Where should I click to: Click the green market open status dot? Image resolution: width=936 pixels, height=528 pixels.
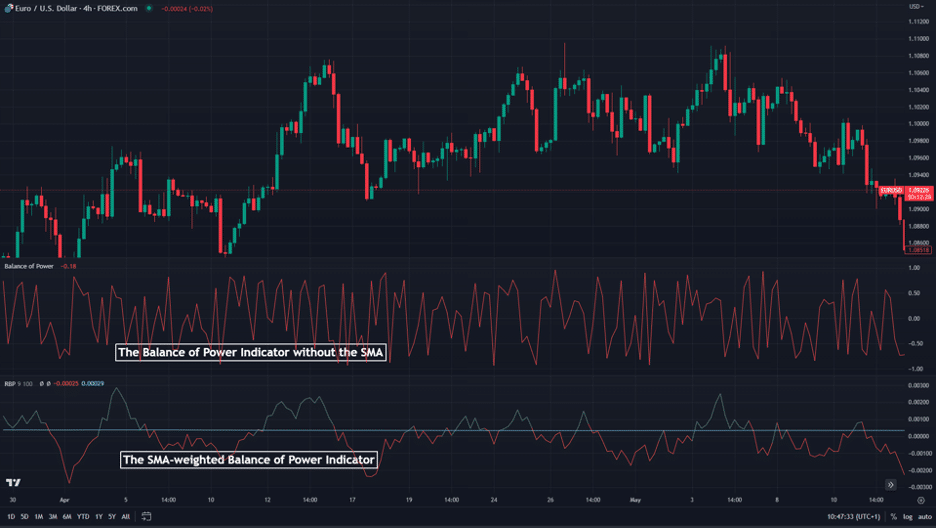149,8
